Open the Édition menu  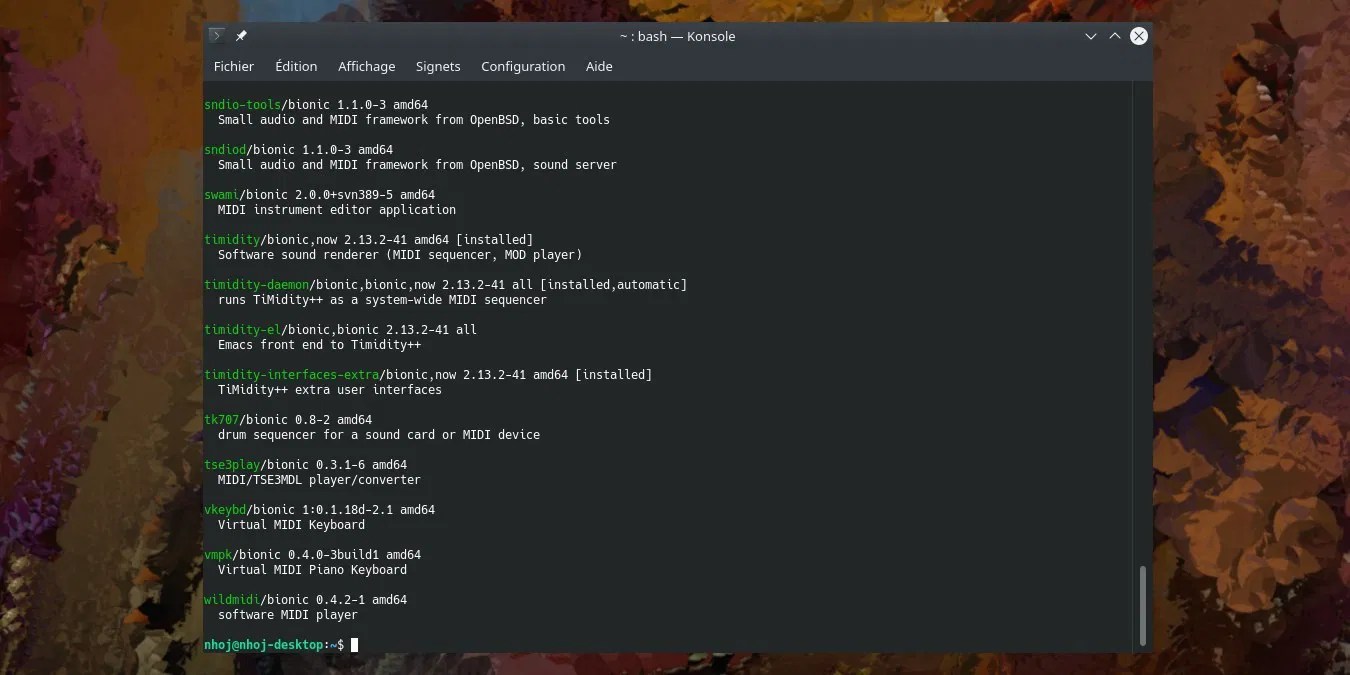pyautogui.click(x=295, y=66)
